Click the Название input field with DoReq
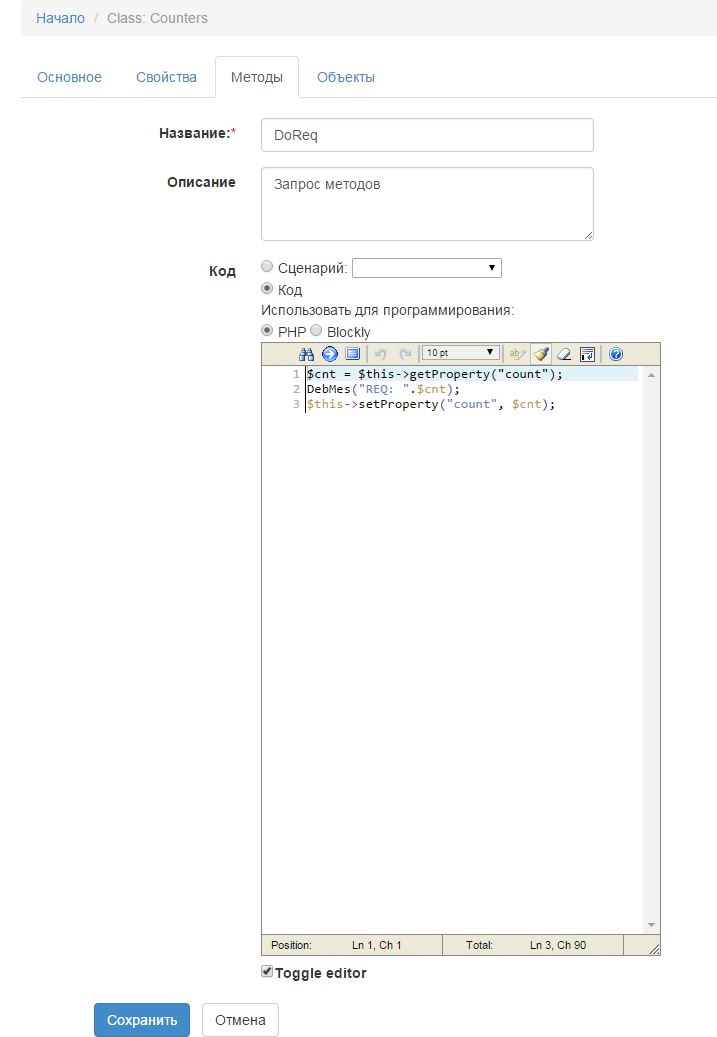Screen dimensions: 717x1037 point(427,135)
